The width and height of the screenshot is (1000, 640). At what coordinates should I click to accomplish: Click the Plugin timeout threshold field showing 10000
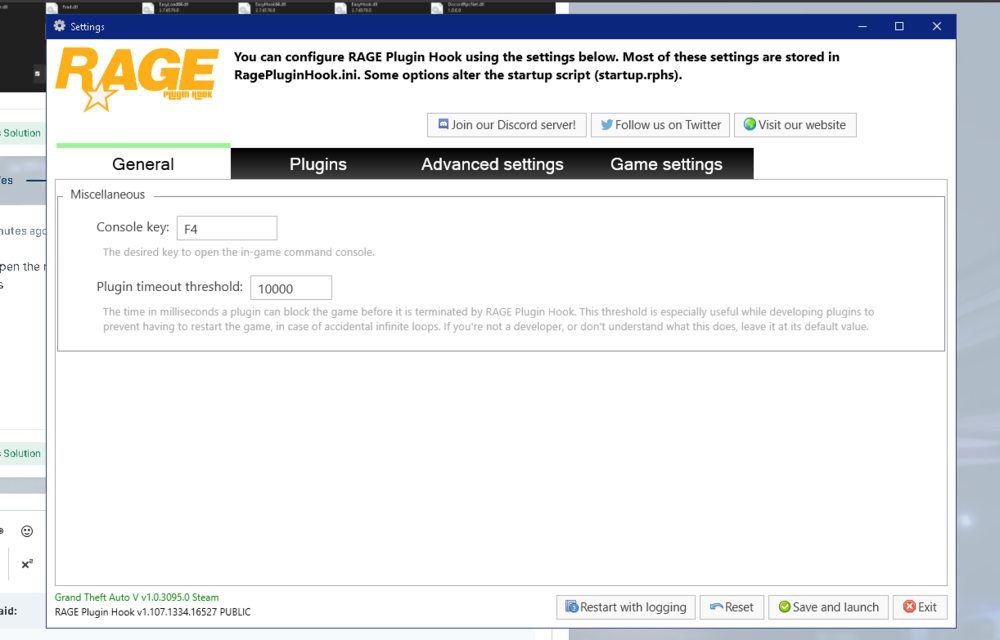tap(291, 287)
